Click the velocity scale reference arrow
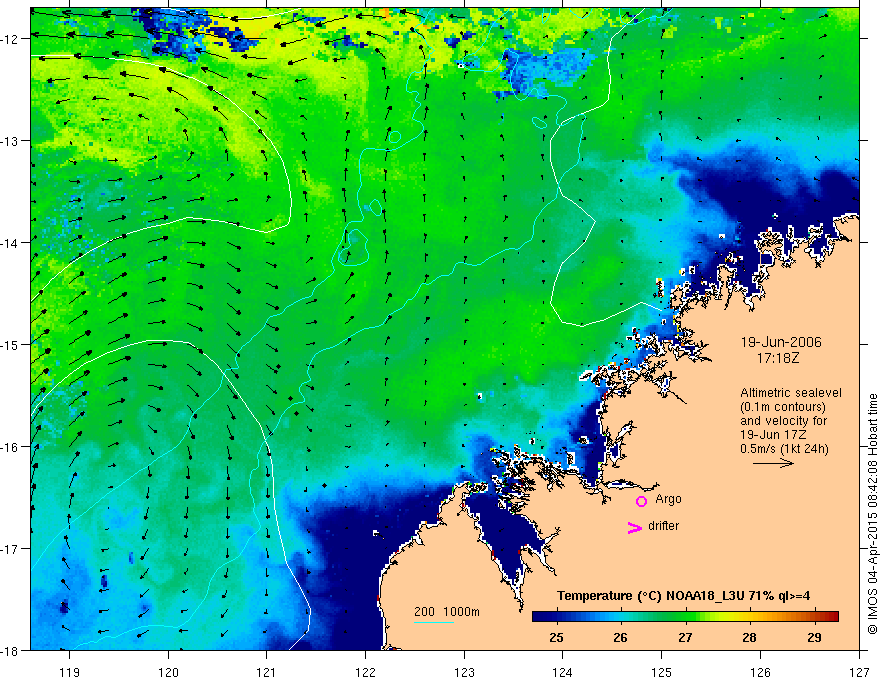 coord(773,463)
